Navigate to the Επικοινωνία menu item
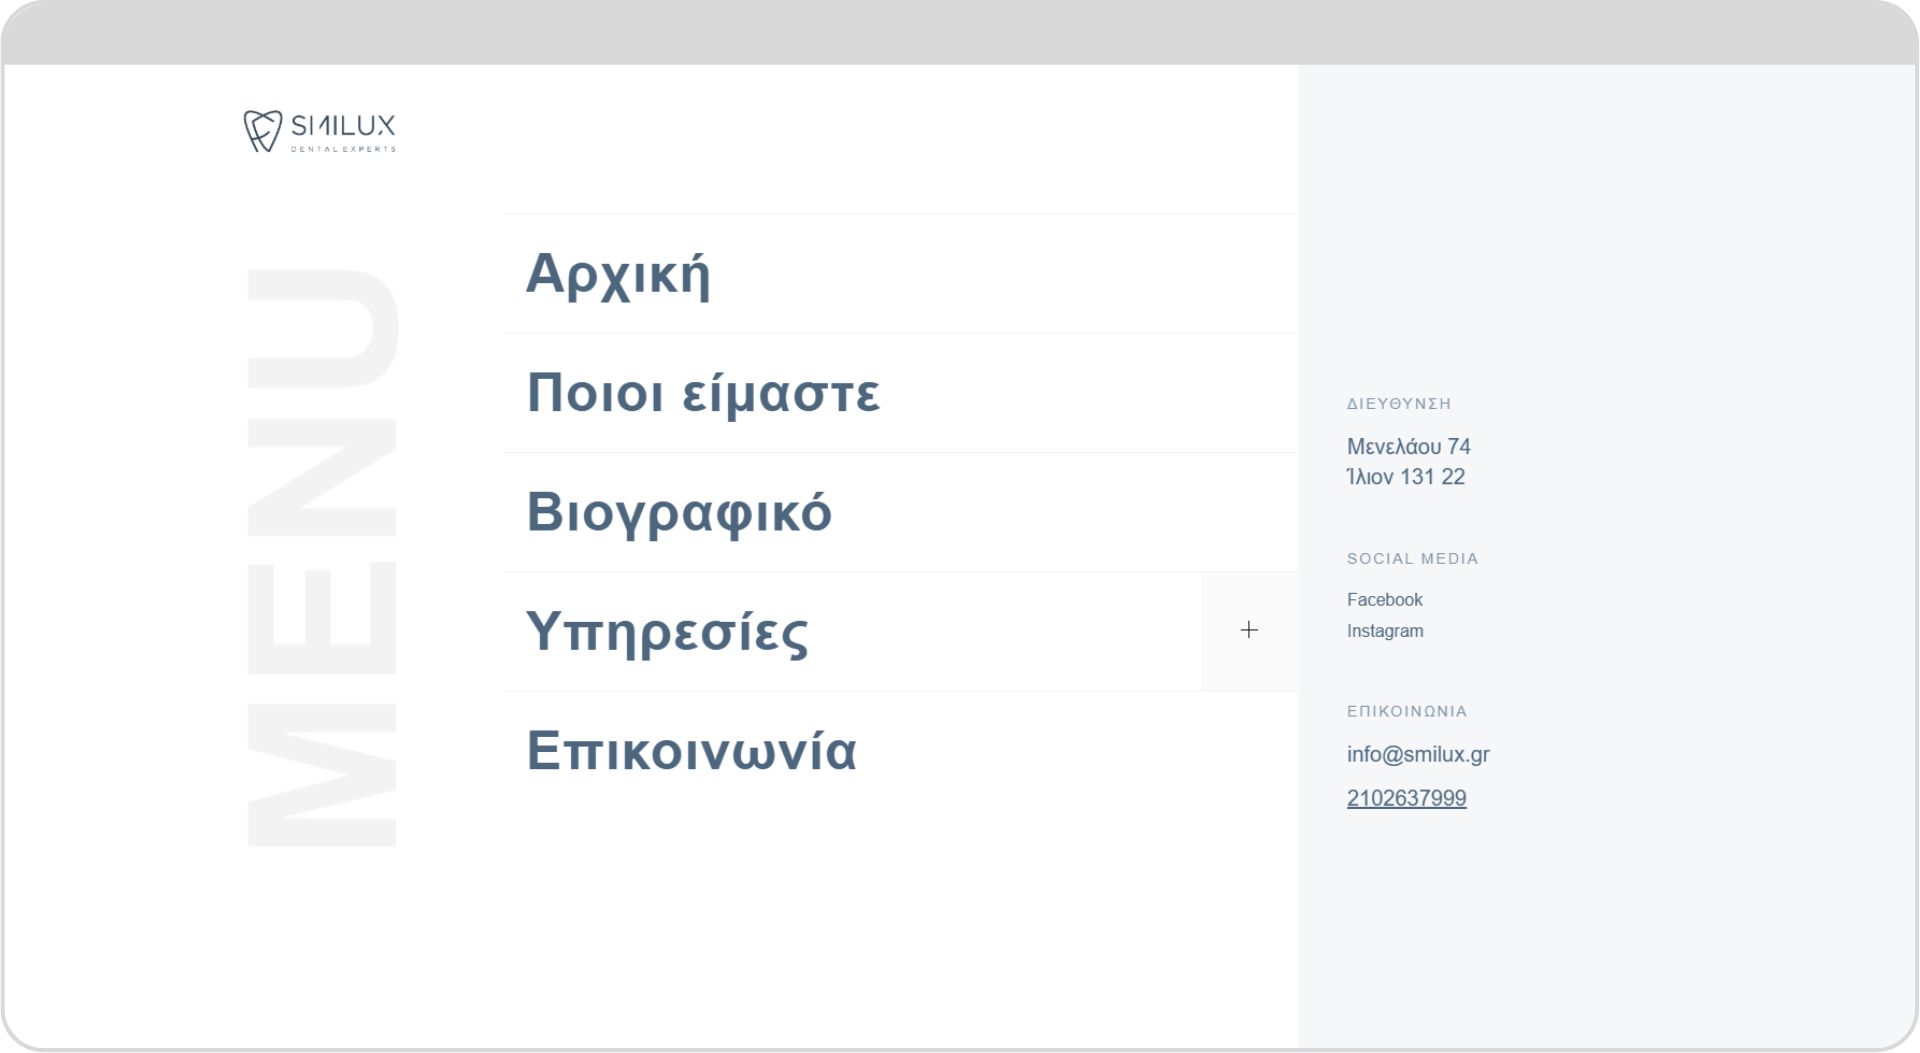 coord(691,750)
